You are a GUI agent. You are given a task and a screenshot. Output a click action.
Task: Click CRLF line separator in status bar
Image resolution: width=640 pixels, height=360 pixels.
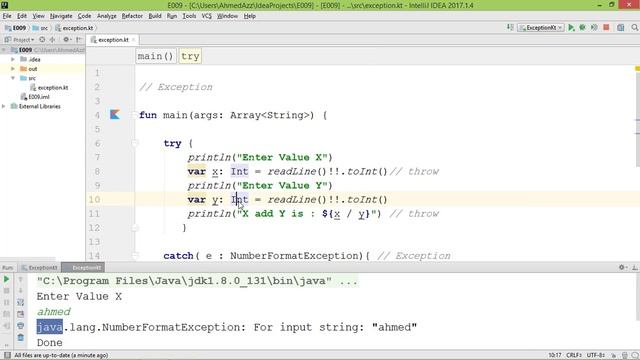[574, 355]
